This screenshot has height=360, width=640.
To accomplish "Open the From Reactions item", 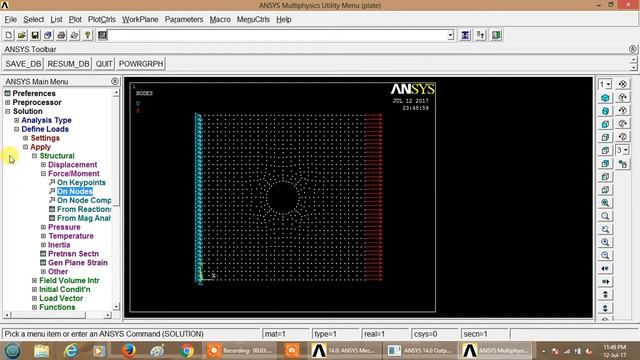I will (x=84, y=209).
